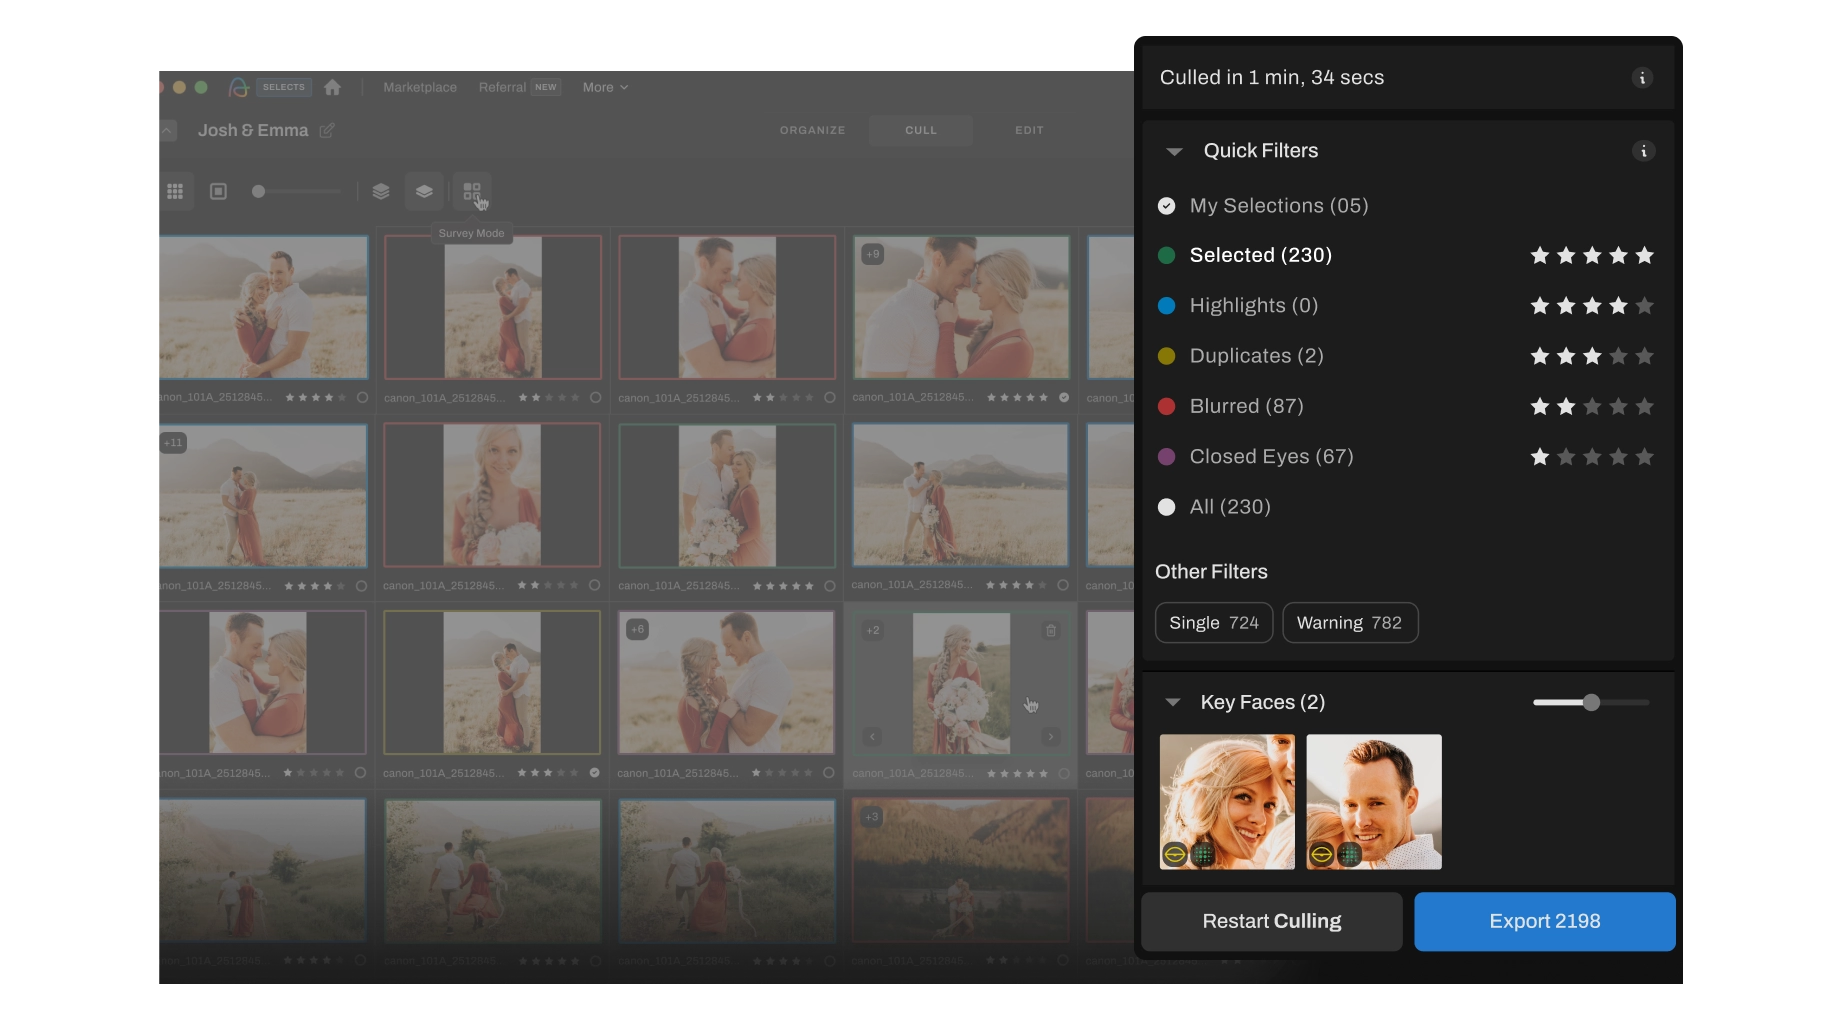The width and height of the screenshot is (1842, 1017).
Task: Click the stacked layers grouping icon
Action: 380,191
